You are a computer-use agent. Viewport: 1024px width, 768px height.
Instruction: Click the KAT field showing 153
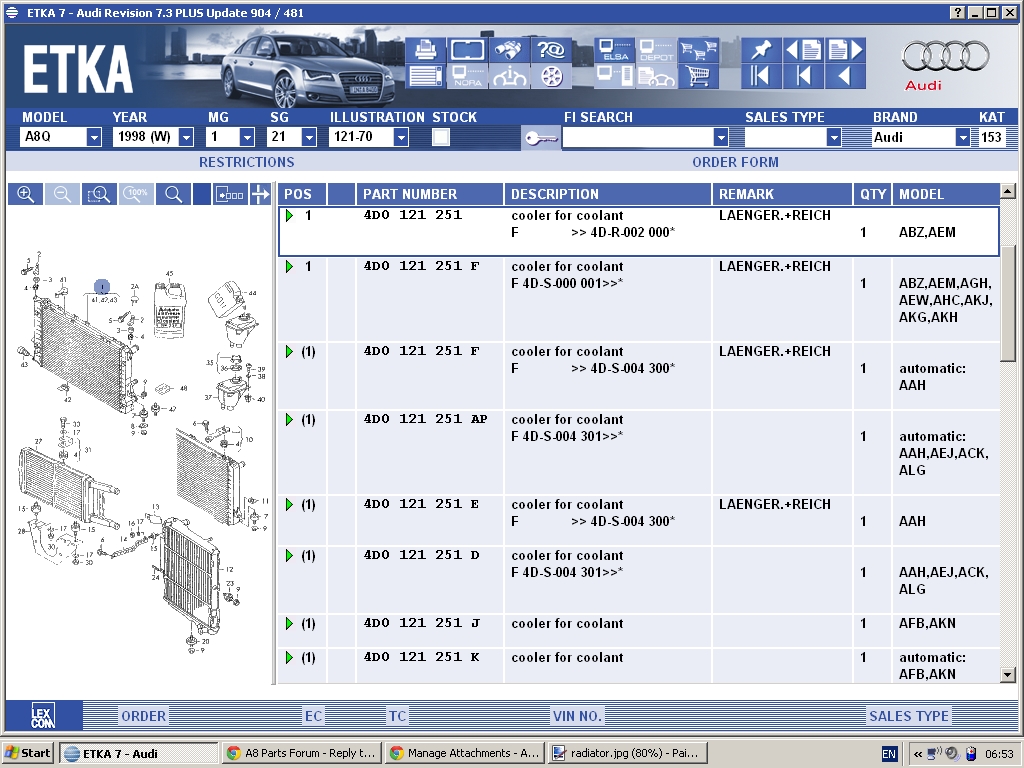pyautogui.click(x=991, y=137)
